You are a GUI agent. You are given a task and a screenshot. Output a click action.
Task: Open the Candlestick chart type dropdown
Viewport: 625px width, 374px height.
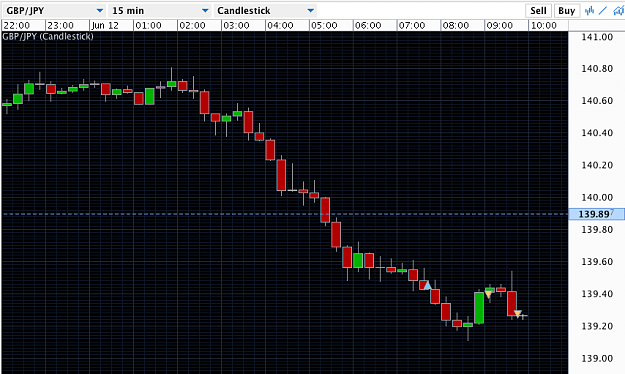[265, 11]
